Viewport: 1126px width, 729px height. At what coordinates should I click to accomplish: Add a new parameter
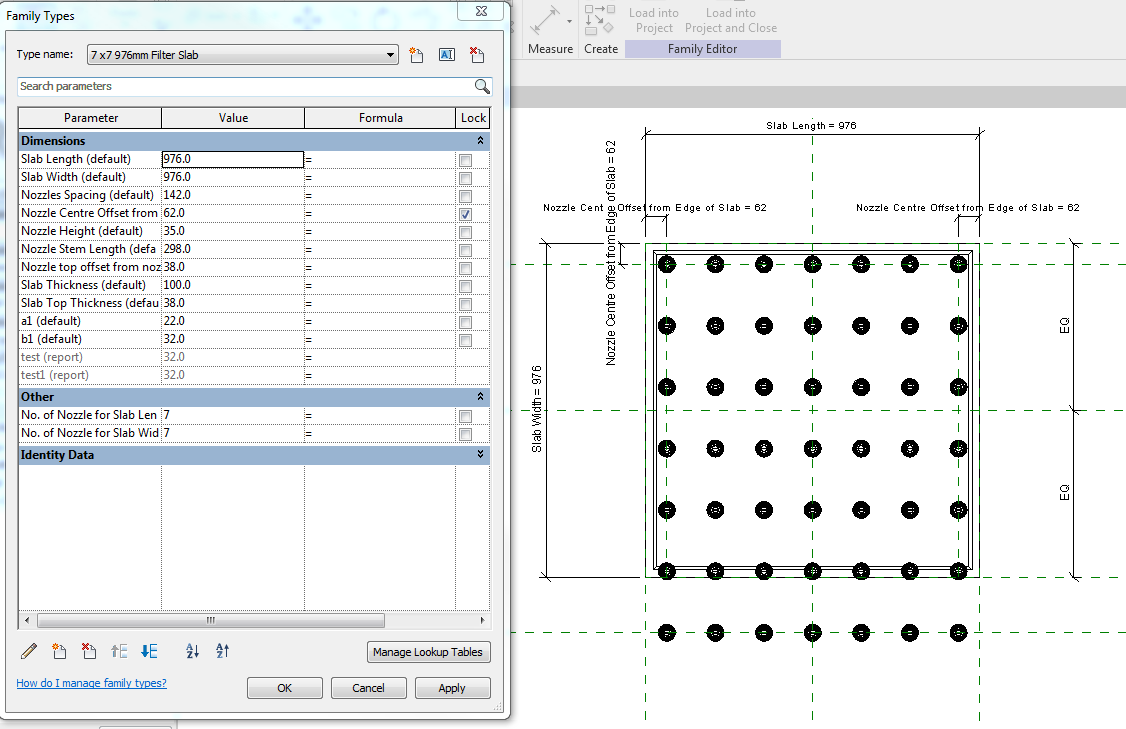59,651
